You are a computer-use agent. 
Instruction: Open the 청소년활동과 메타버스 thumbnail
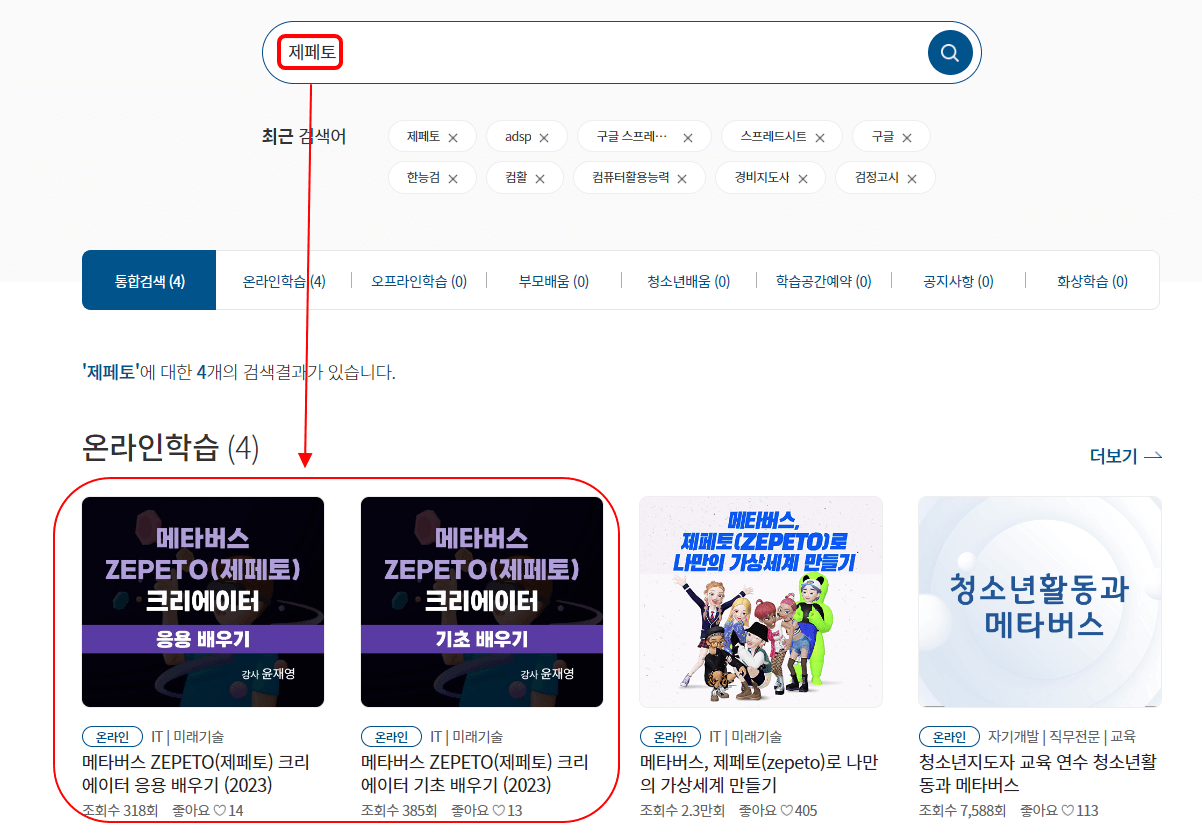pos(1040,602)
